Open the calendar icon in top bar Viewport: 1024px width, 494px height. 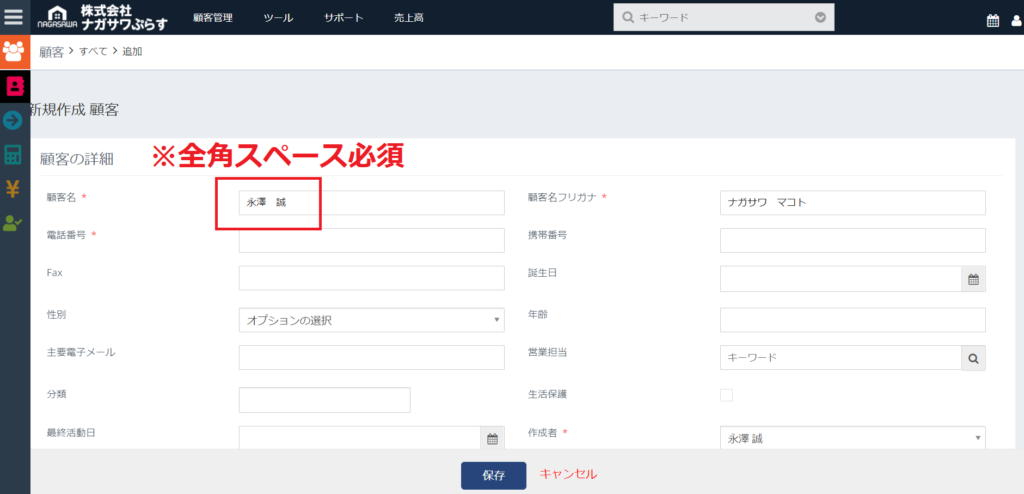(993, 19)
